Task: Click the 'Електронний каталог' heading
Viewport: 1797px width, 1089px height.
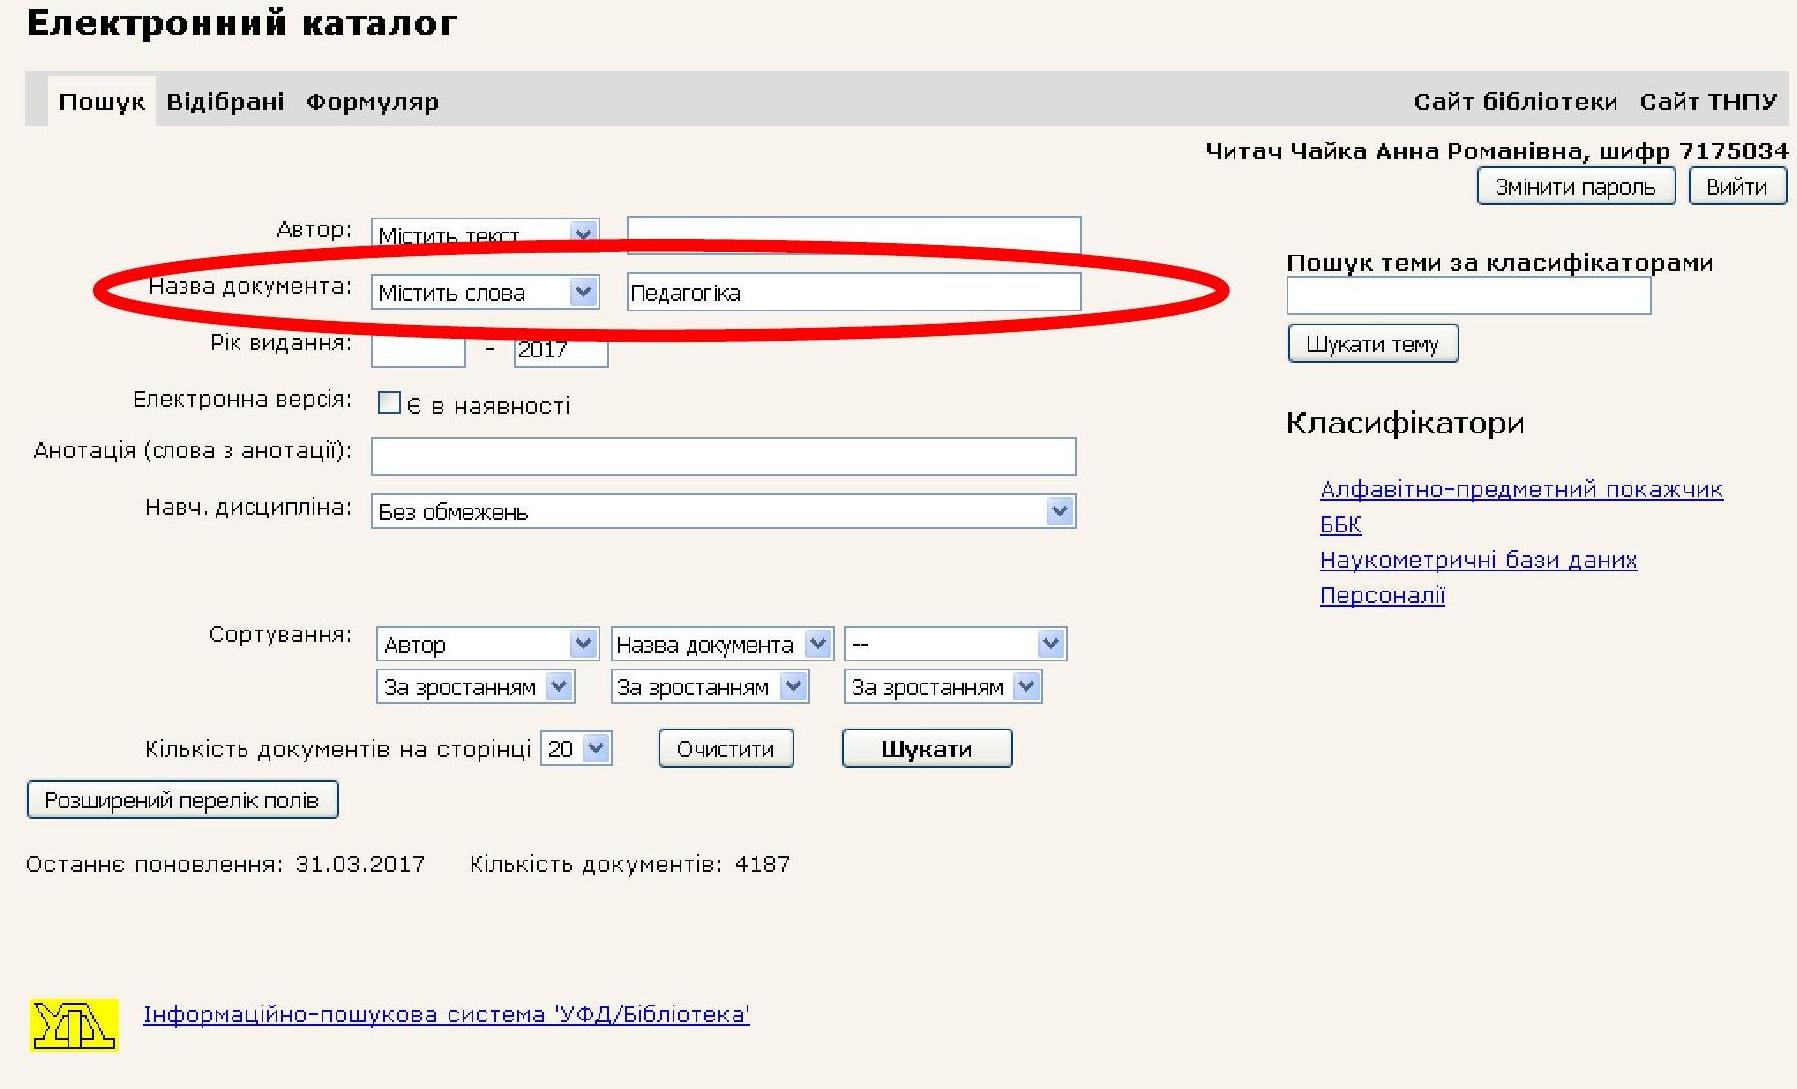Action: tap(241, 23)
